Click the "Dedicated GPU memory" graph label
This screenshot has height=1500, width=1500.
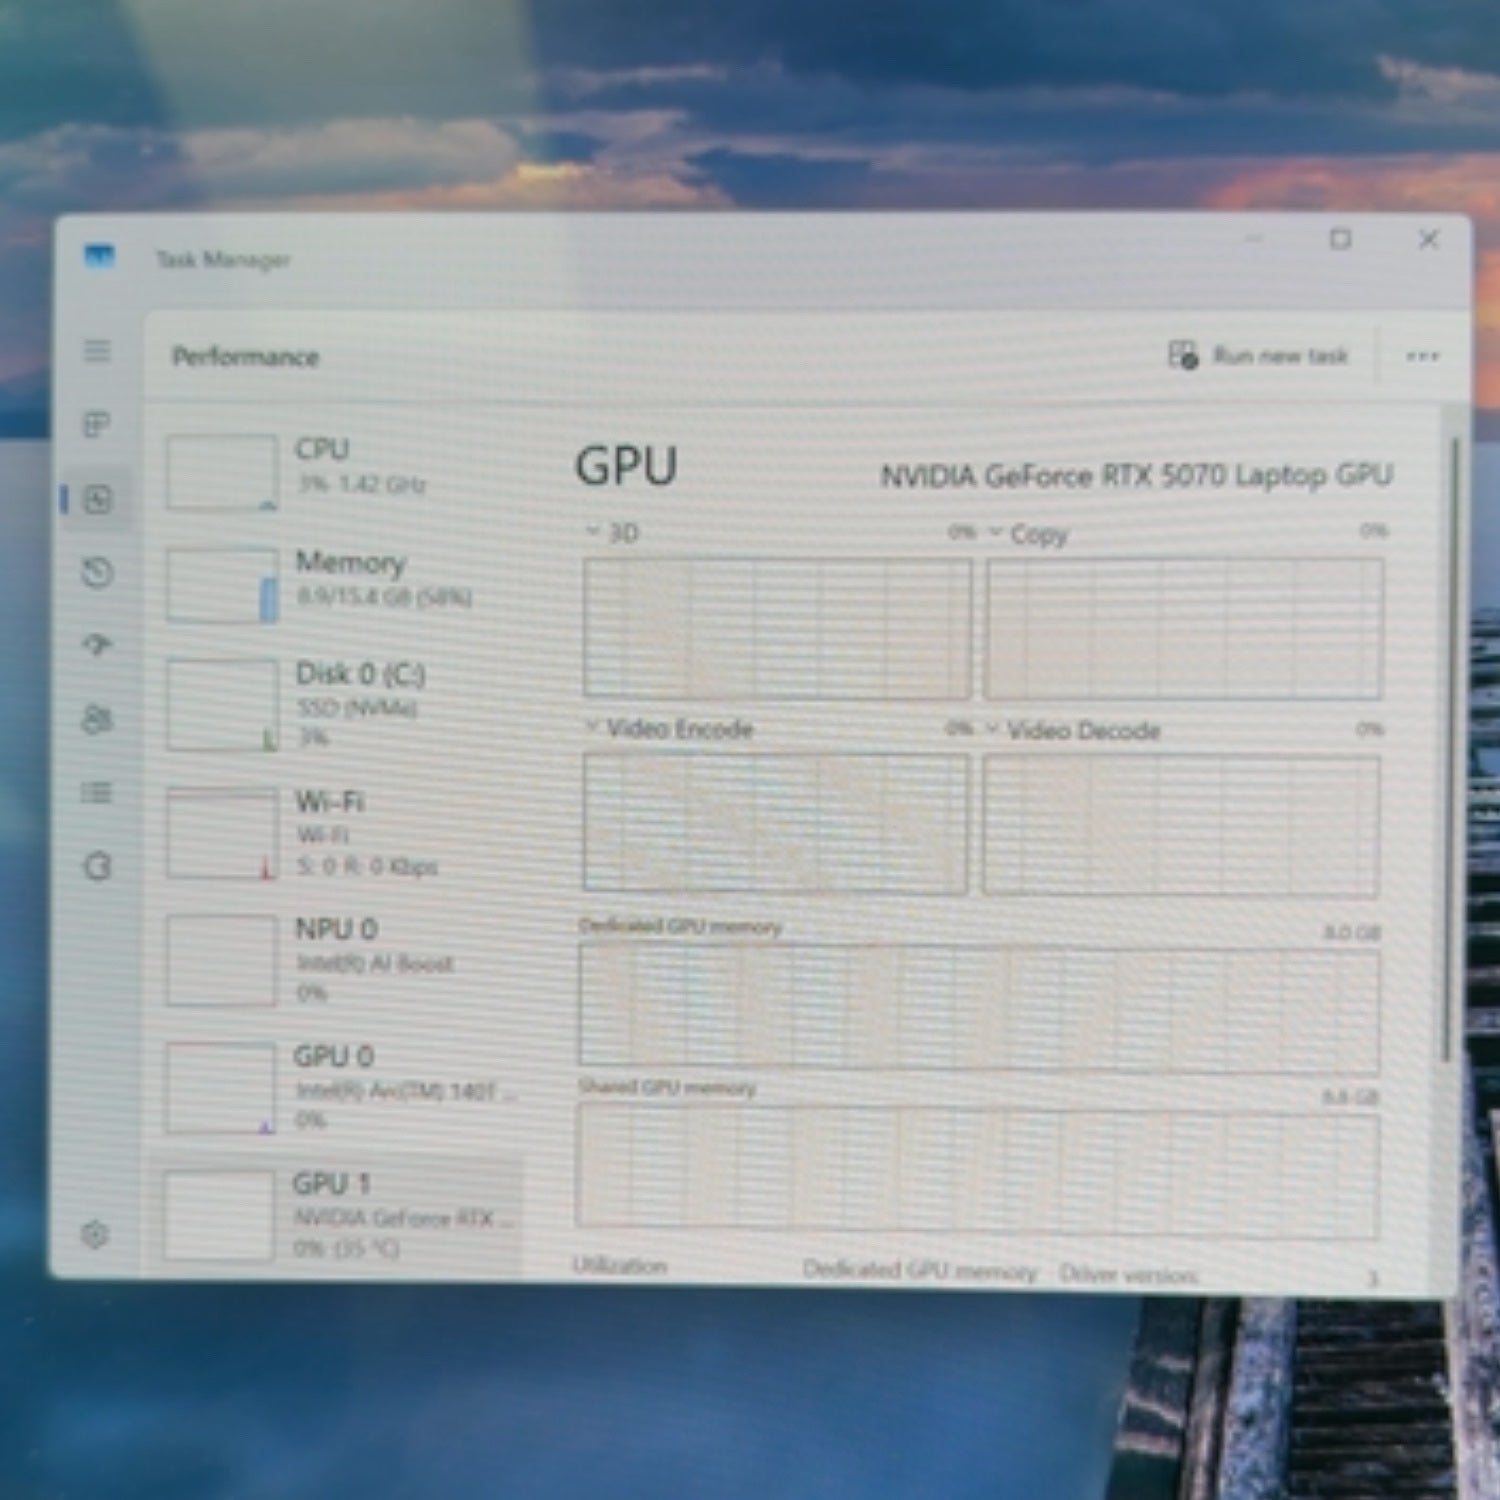click(x=680, y=927)
